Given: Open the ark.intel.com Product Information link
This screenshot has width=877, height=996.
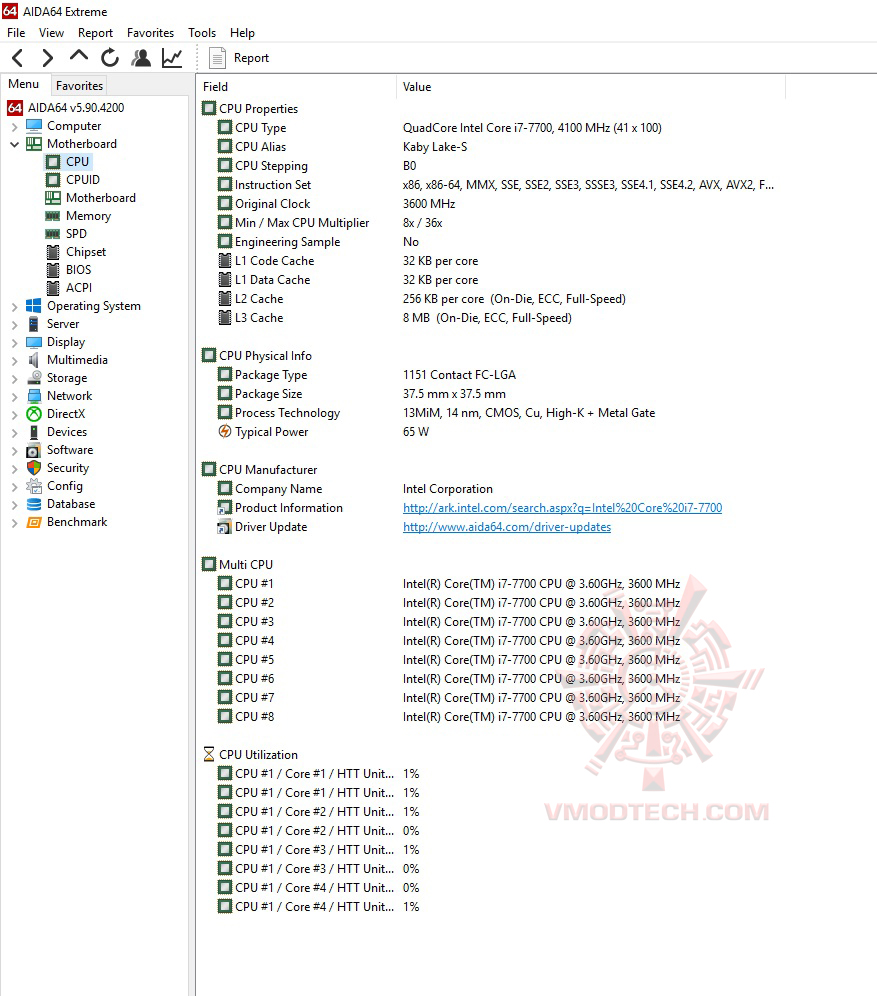Looking at the screenshot, I should click(x=562, y=508).
